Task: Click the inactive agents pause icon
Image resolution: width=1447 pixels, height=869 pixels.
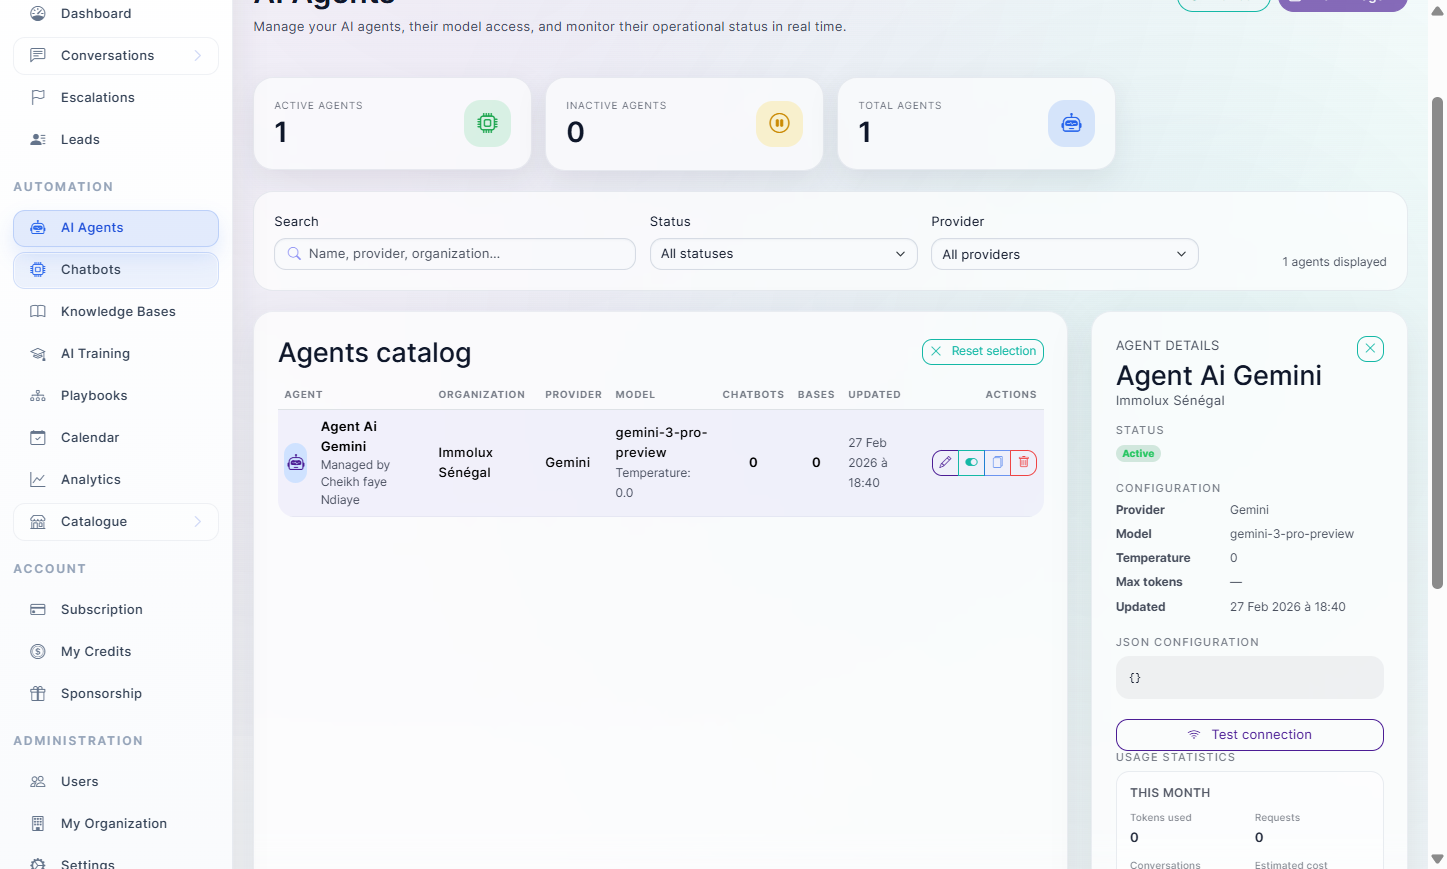Action: pyautogui.click(x=779, y=124)
